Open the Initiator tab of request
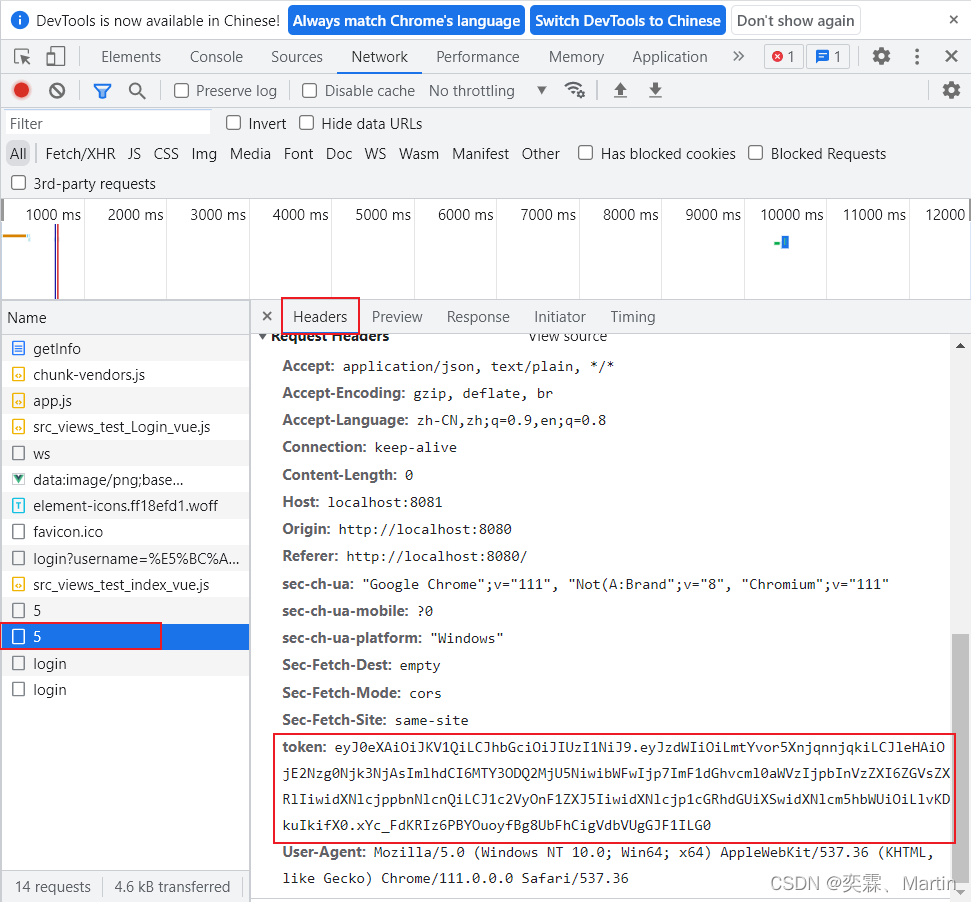This screenshot has width=971, height=902. pyautogui.click(x=560, y=317)
